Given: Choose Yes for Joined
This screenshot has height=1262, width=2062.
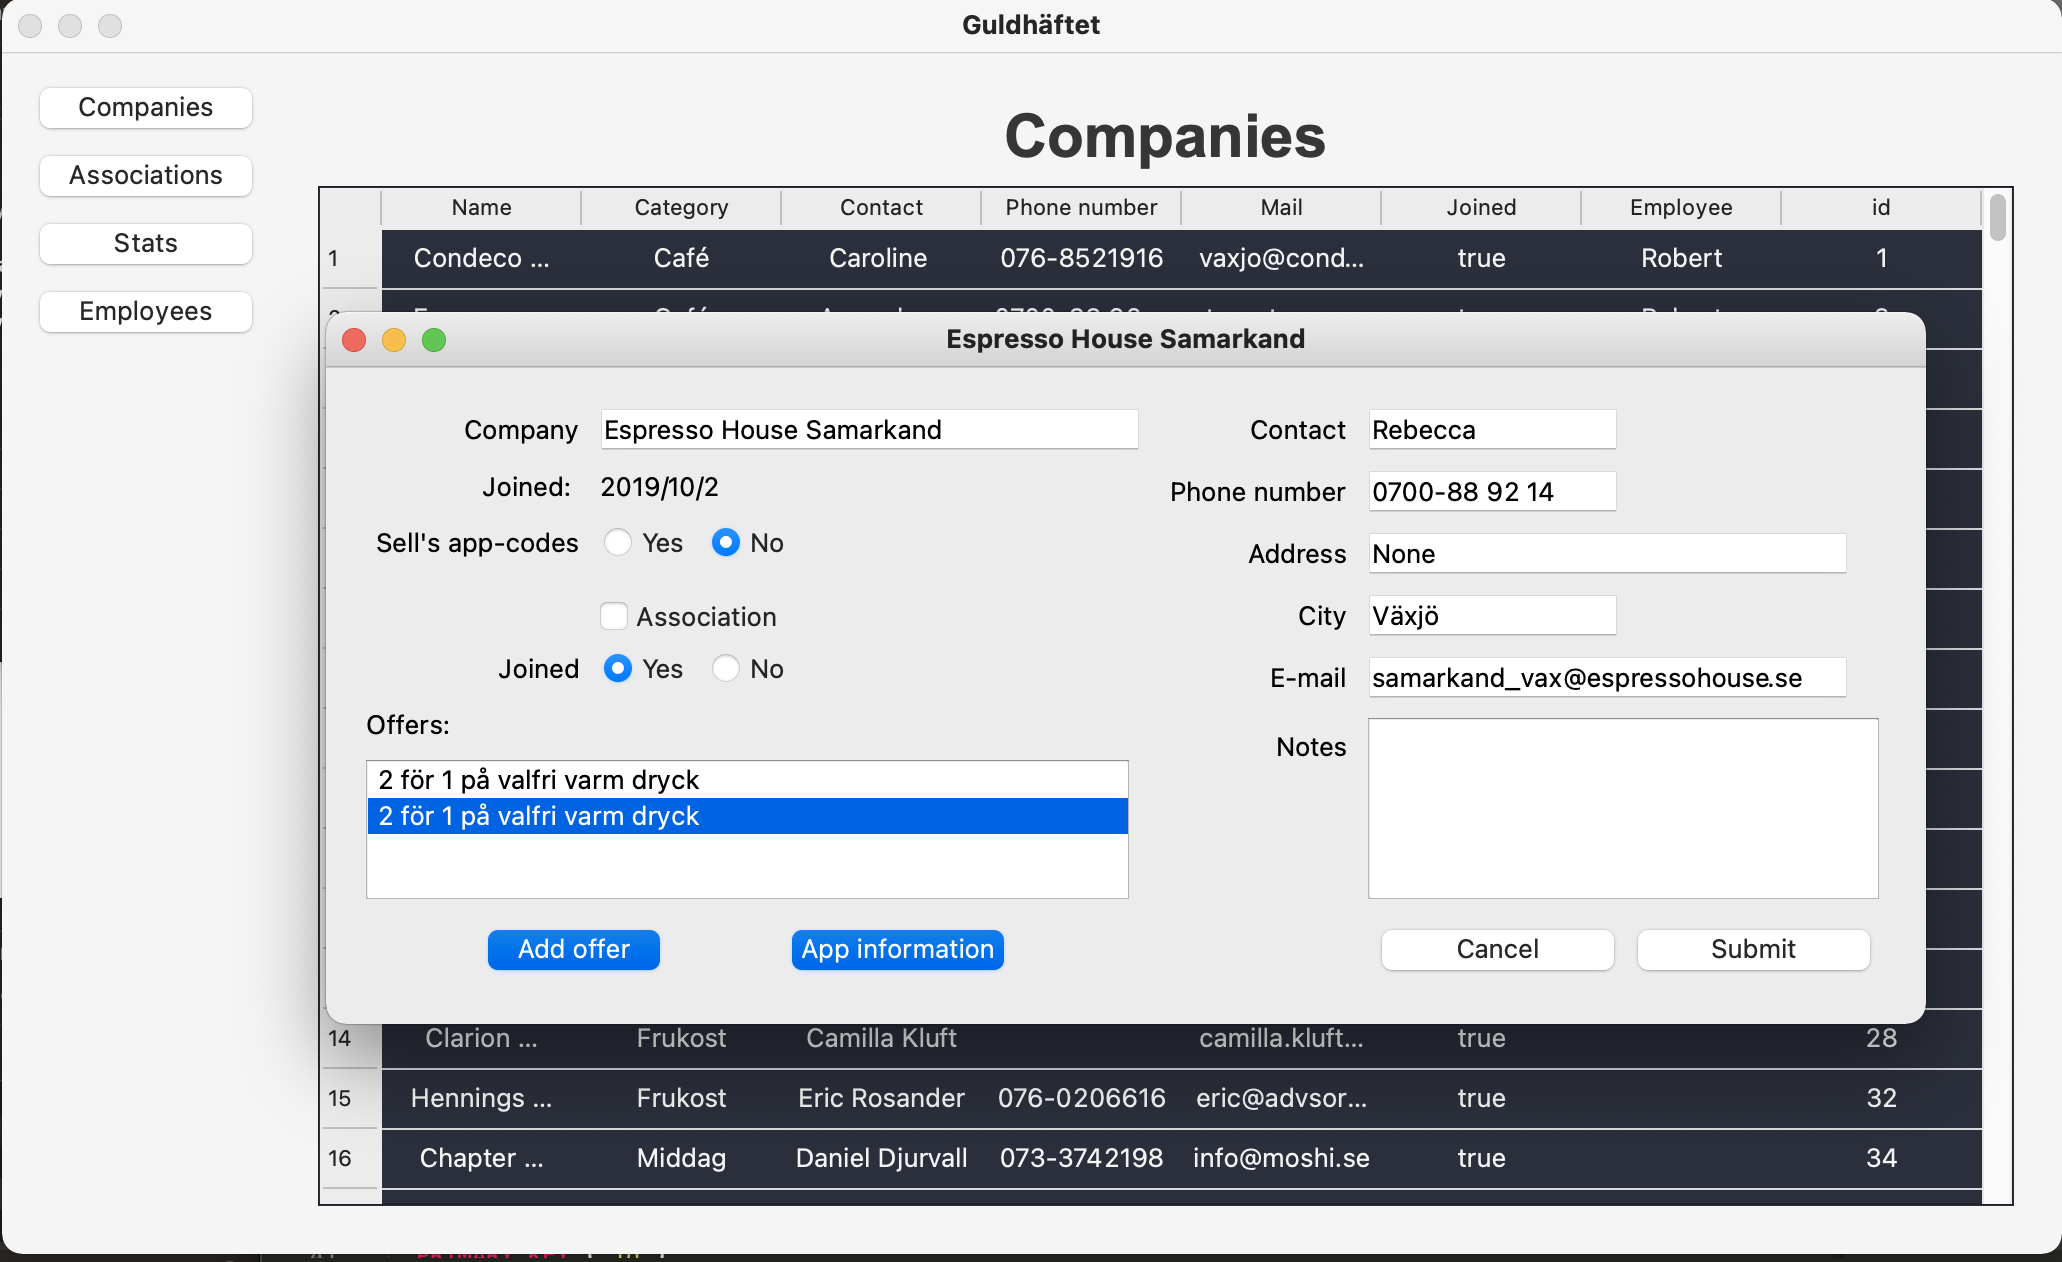Looking at the screenshot, I should (x=618, y=669).
